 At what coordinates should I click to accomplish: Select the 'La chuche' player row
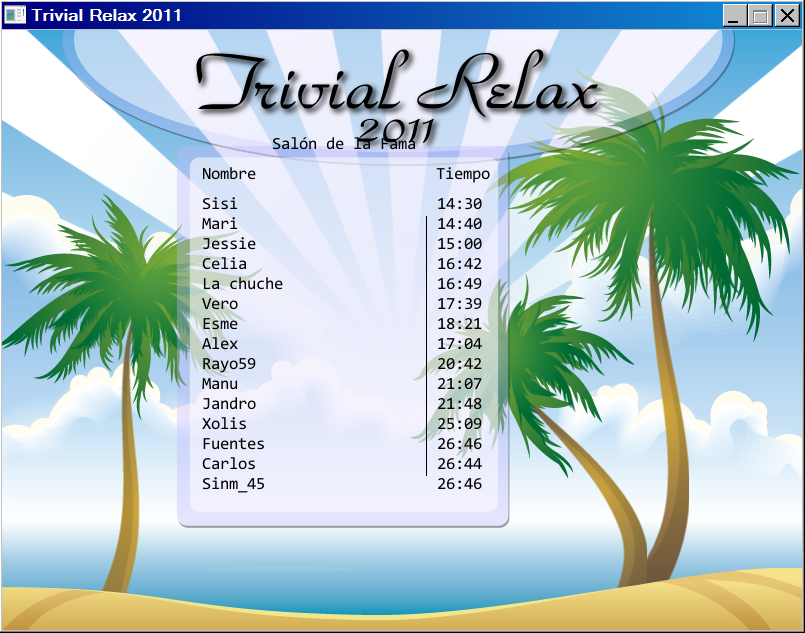point(242,284)
